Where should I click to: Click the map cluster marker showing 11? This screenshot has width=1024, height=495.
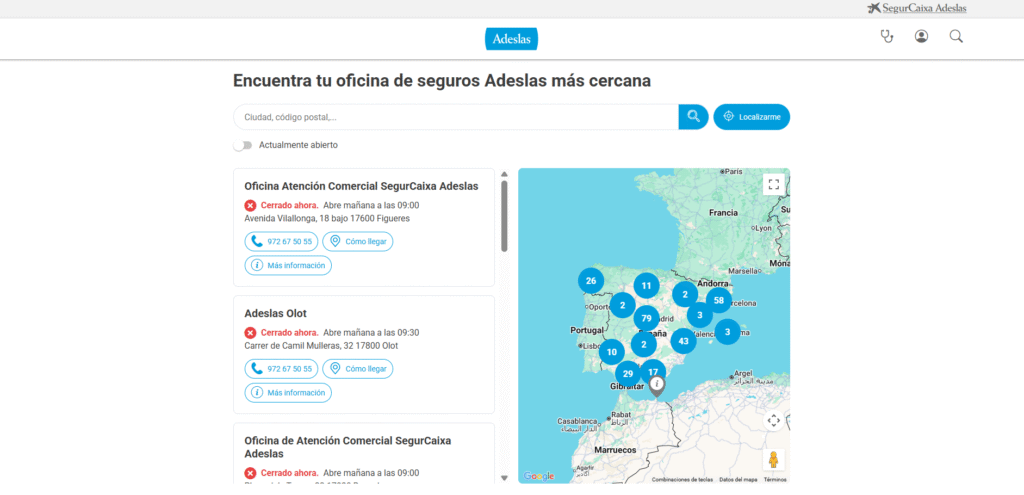coord(647,285)
